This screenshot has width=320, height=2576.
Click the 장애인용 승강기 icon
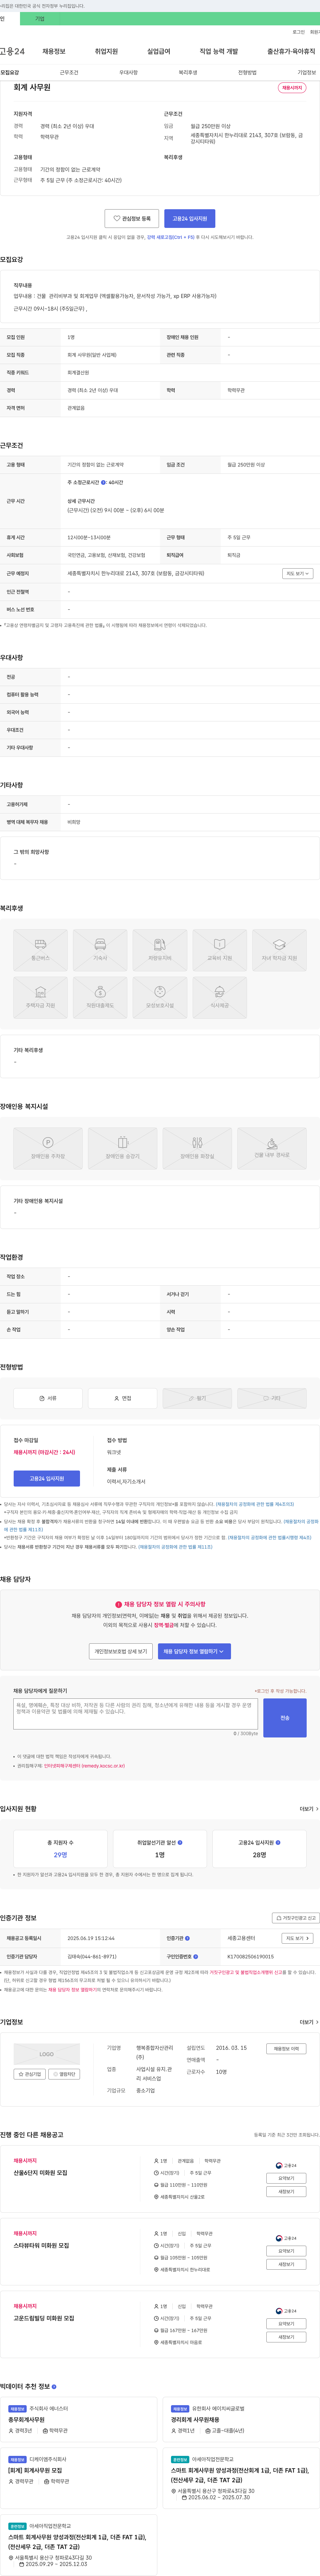[123, 1148]
